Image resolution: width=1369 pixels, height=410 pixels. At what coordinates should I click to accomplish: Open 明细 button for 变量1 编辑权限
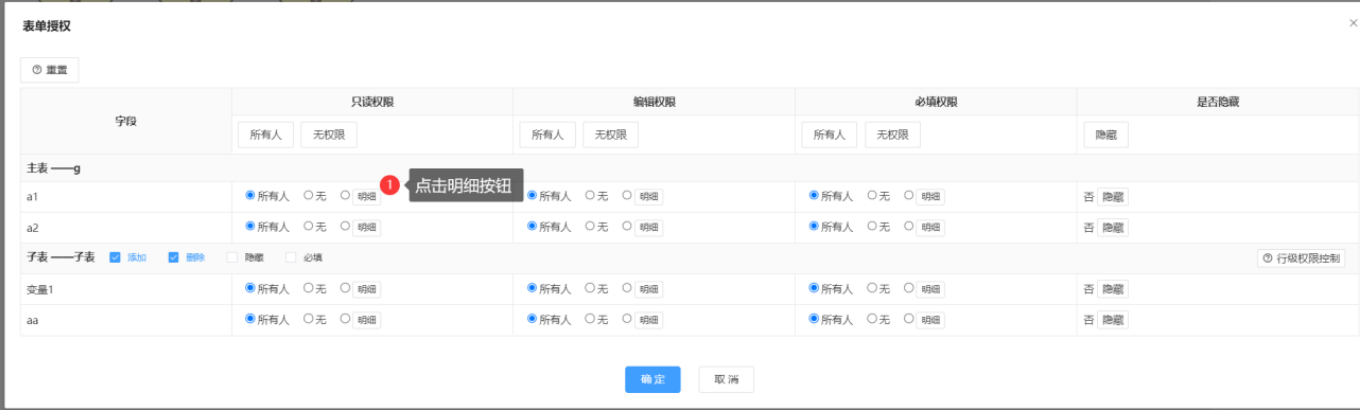(x=649, y=289)
